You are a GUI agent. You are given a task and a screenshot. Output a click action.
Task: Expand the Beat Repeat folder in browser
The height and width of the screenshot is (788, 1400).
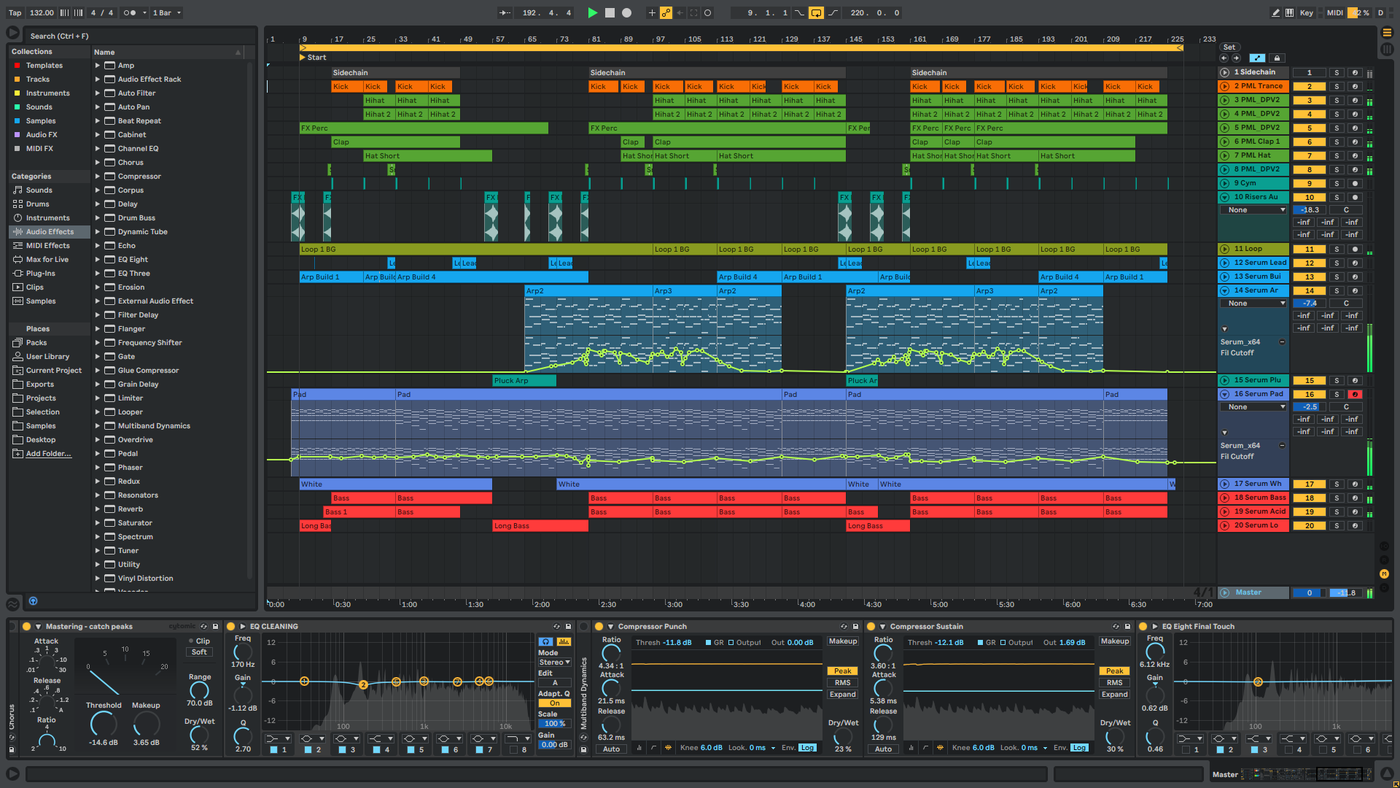click(x=98, y=121)
